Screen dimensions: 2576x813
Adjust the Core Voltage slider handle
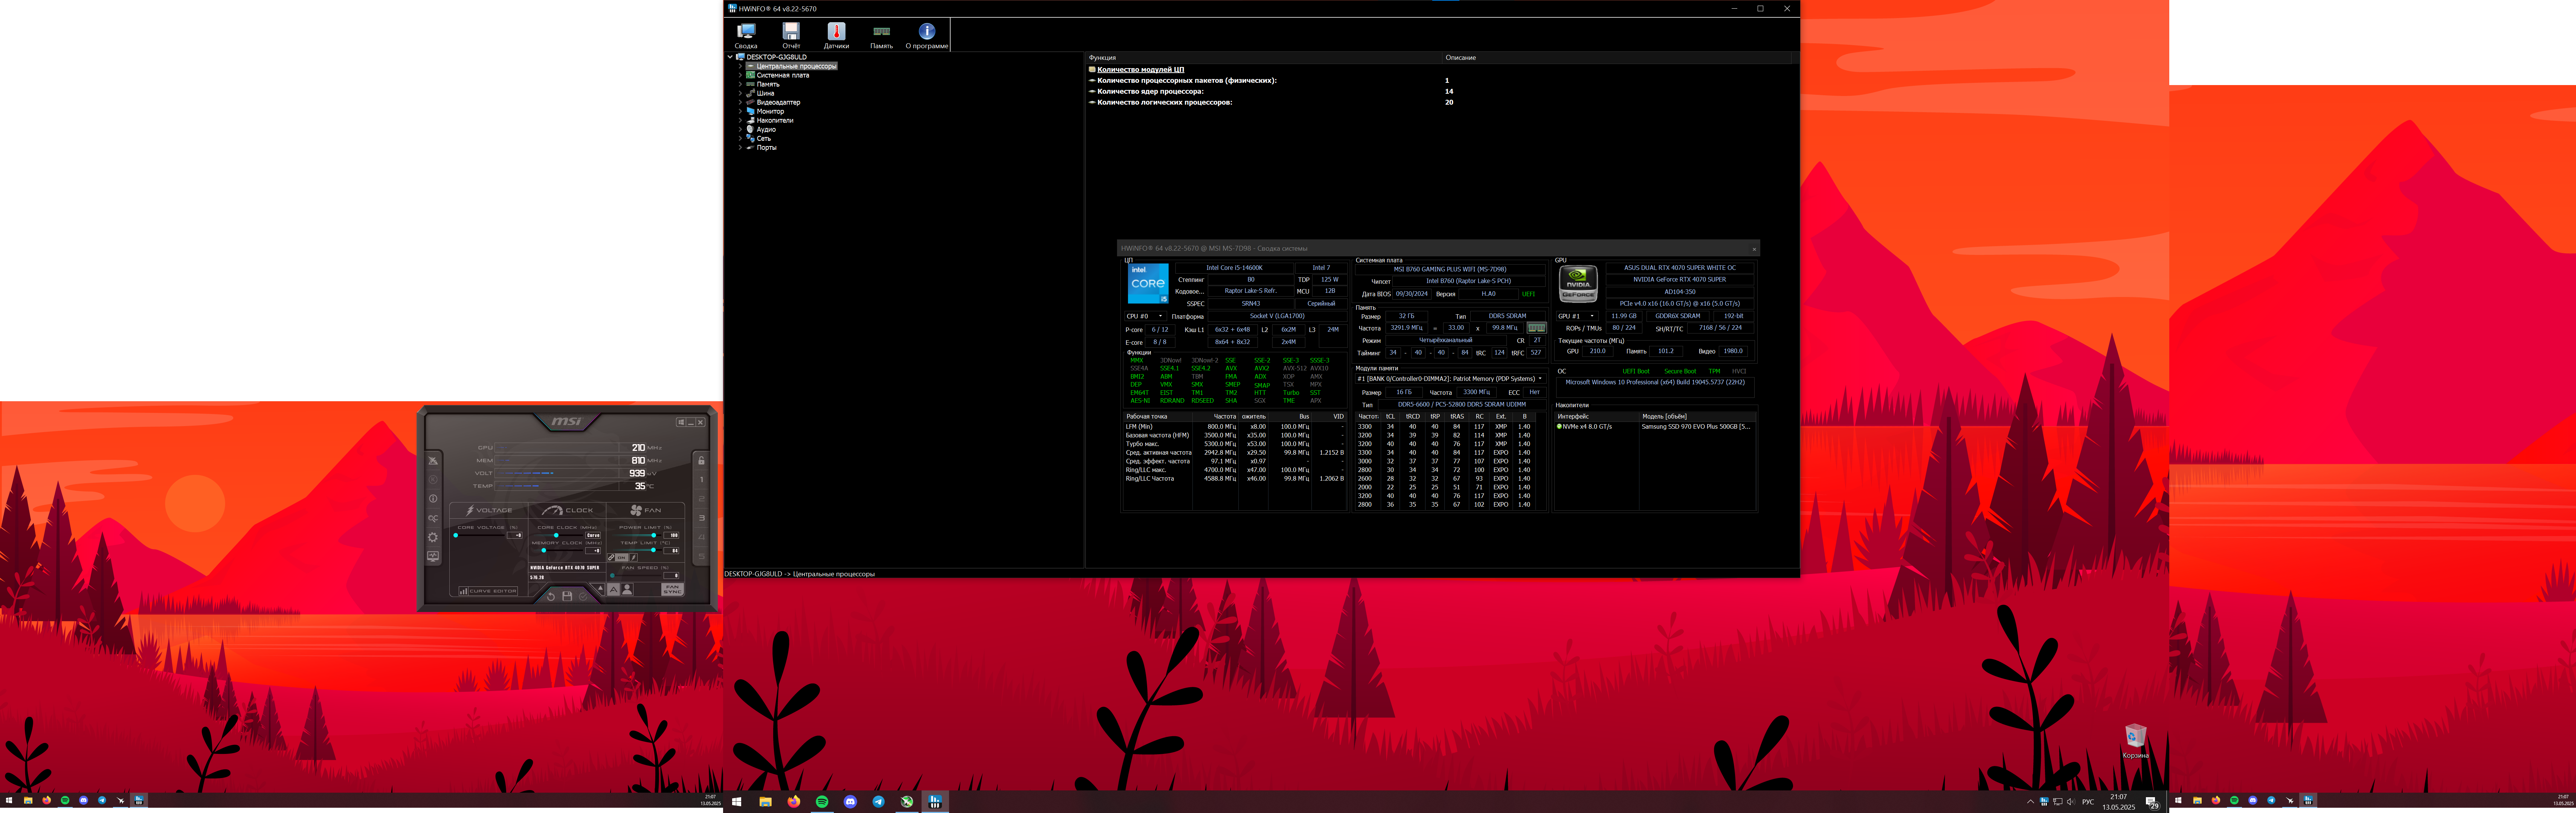(456, 535)
